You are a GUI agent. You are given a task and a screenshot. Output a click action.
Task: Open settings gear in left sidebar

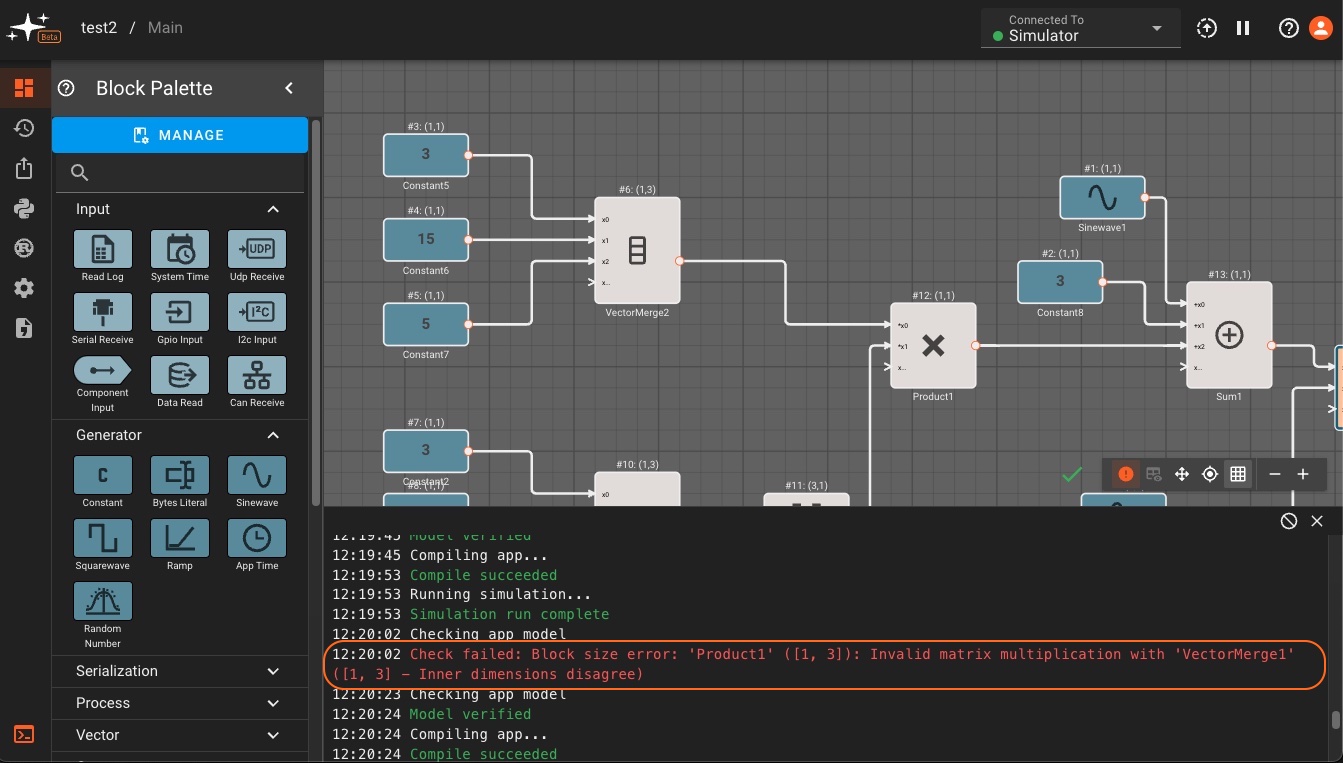24,288
